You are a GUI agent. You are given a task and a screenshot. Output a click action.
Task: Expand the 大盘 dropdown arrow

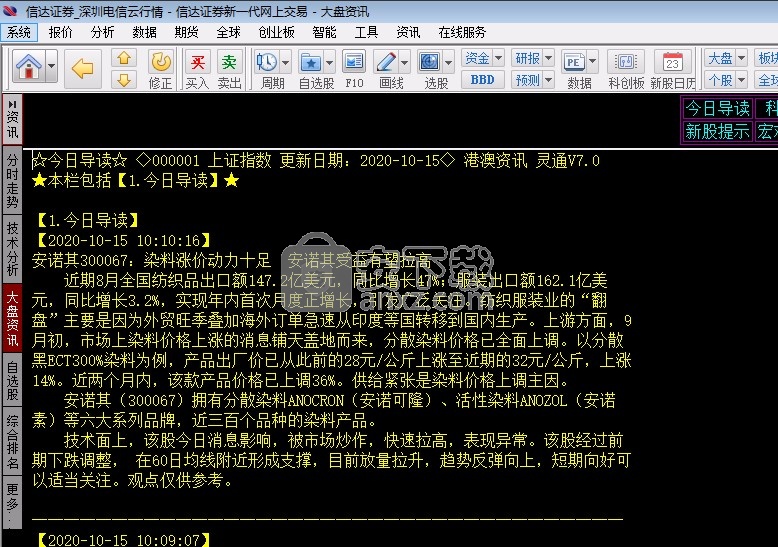(742, 58)
